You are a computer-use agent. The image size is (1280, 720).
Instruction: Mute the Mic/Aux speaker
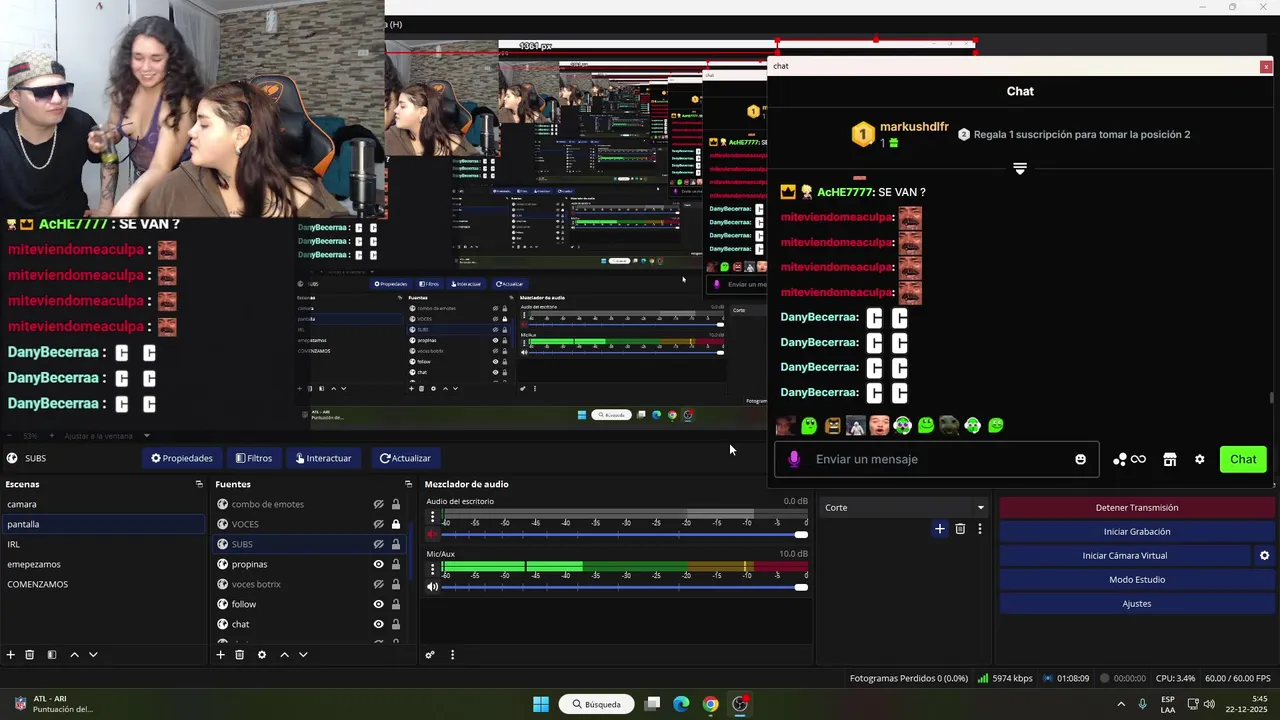(x=432, y=587)
